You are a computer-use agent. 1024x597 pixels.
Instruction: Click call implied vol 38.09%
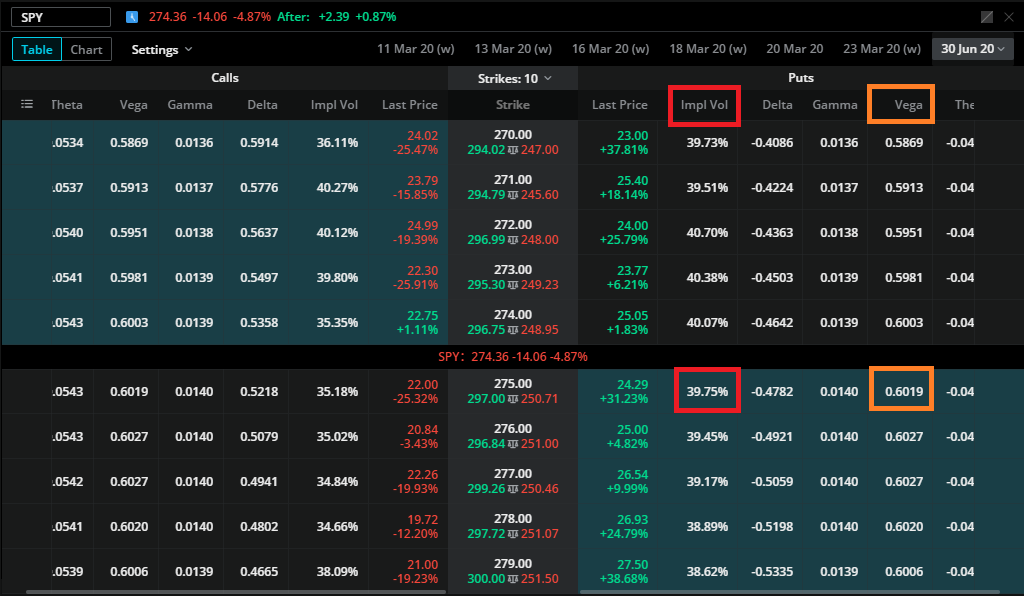click(x=337, y=572)
